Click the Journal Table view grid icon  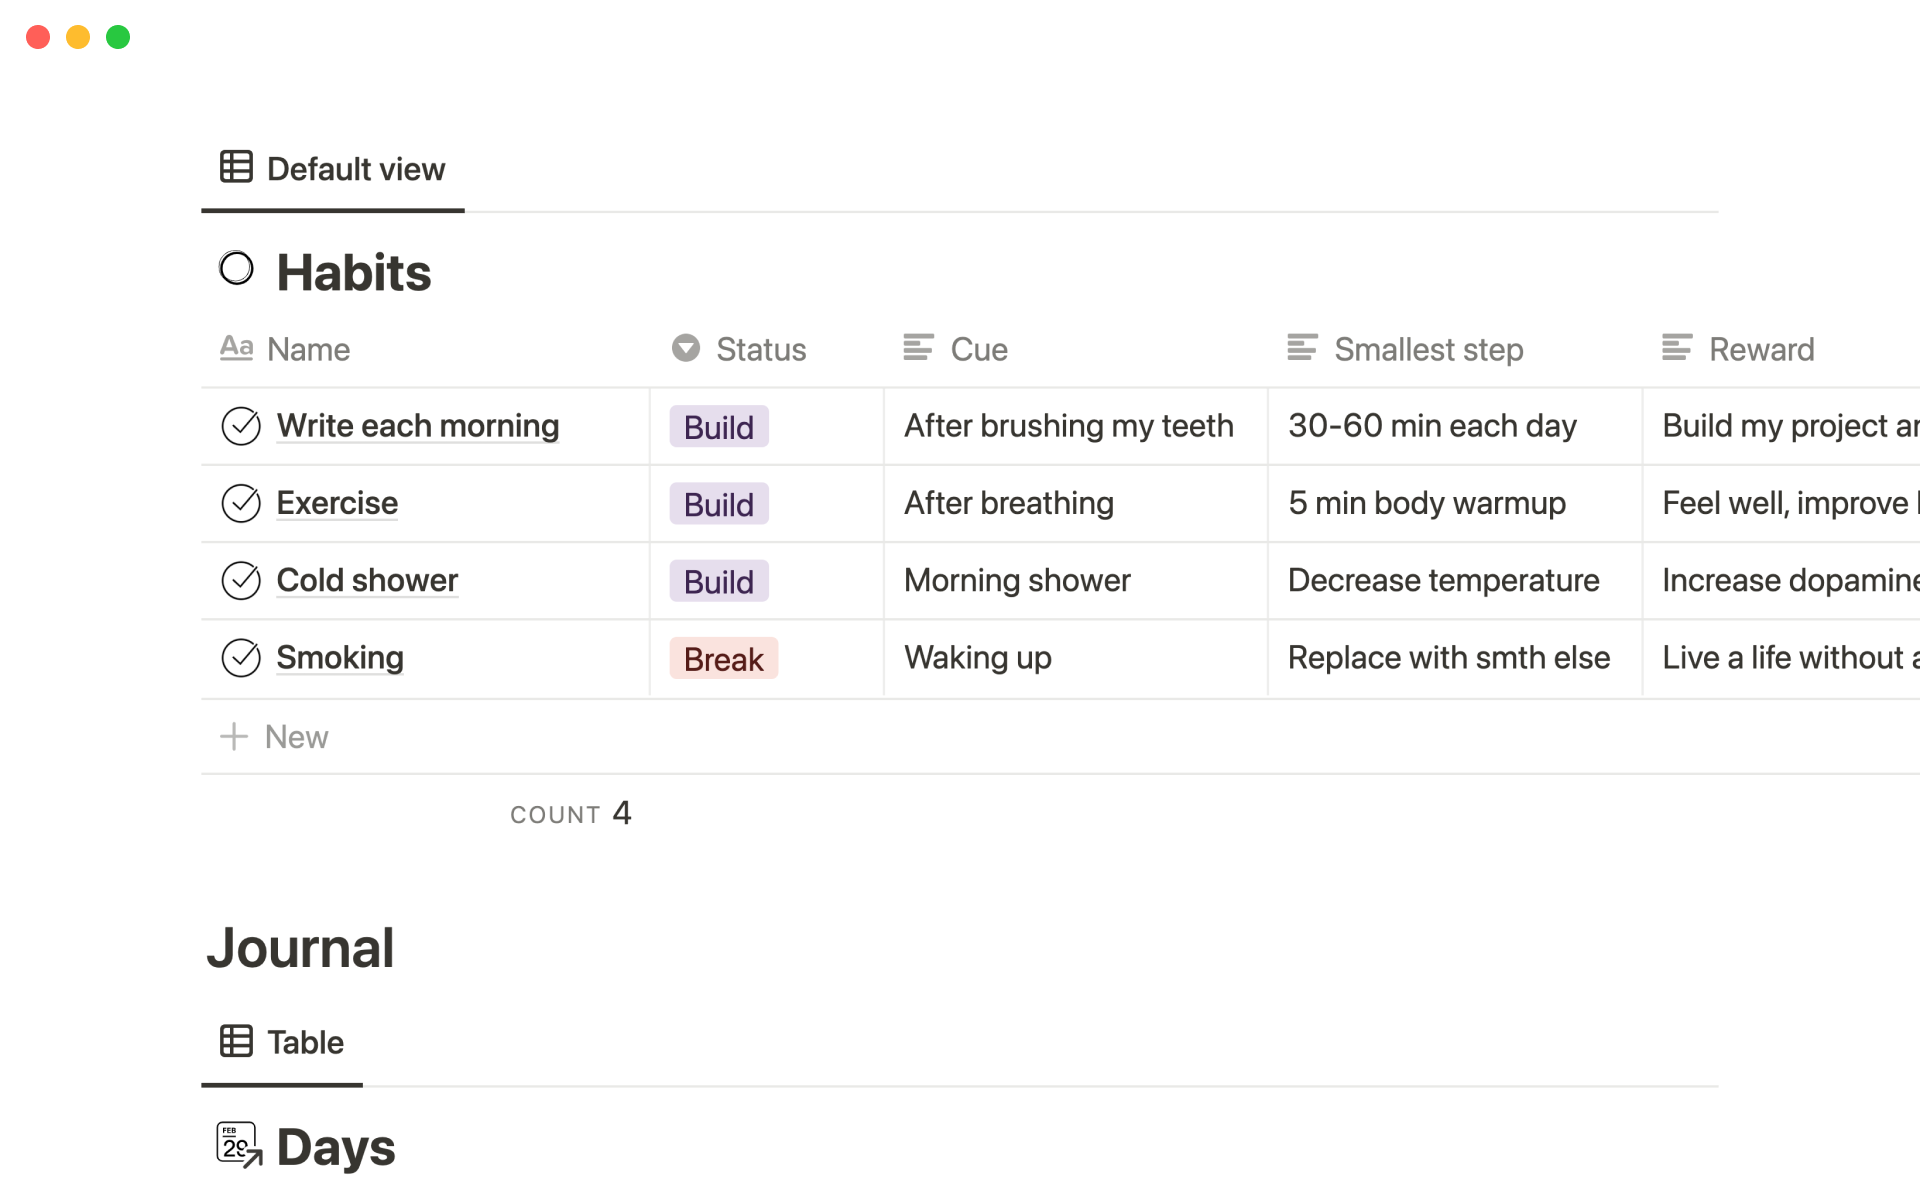coord(236,1041)
